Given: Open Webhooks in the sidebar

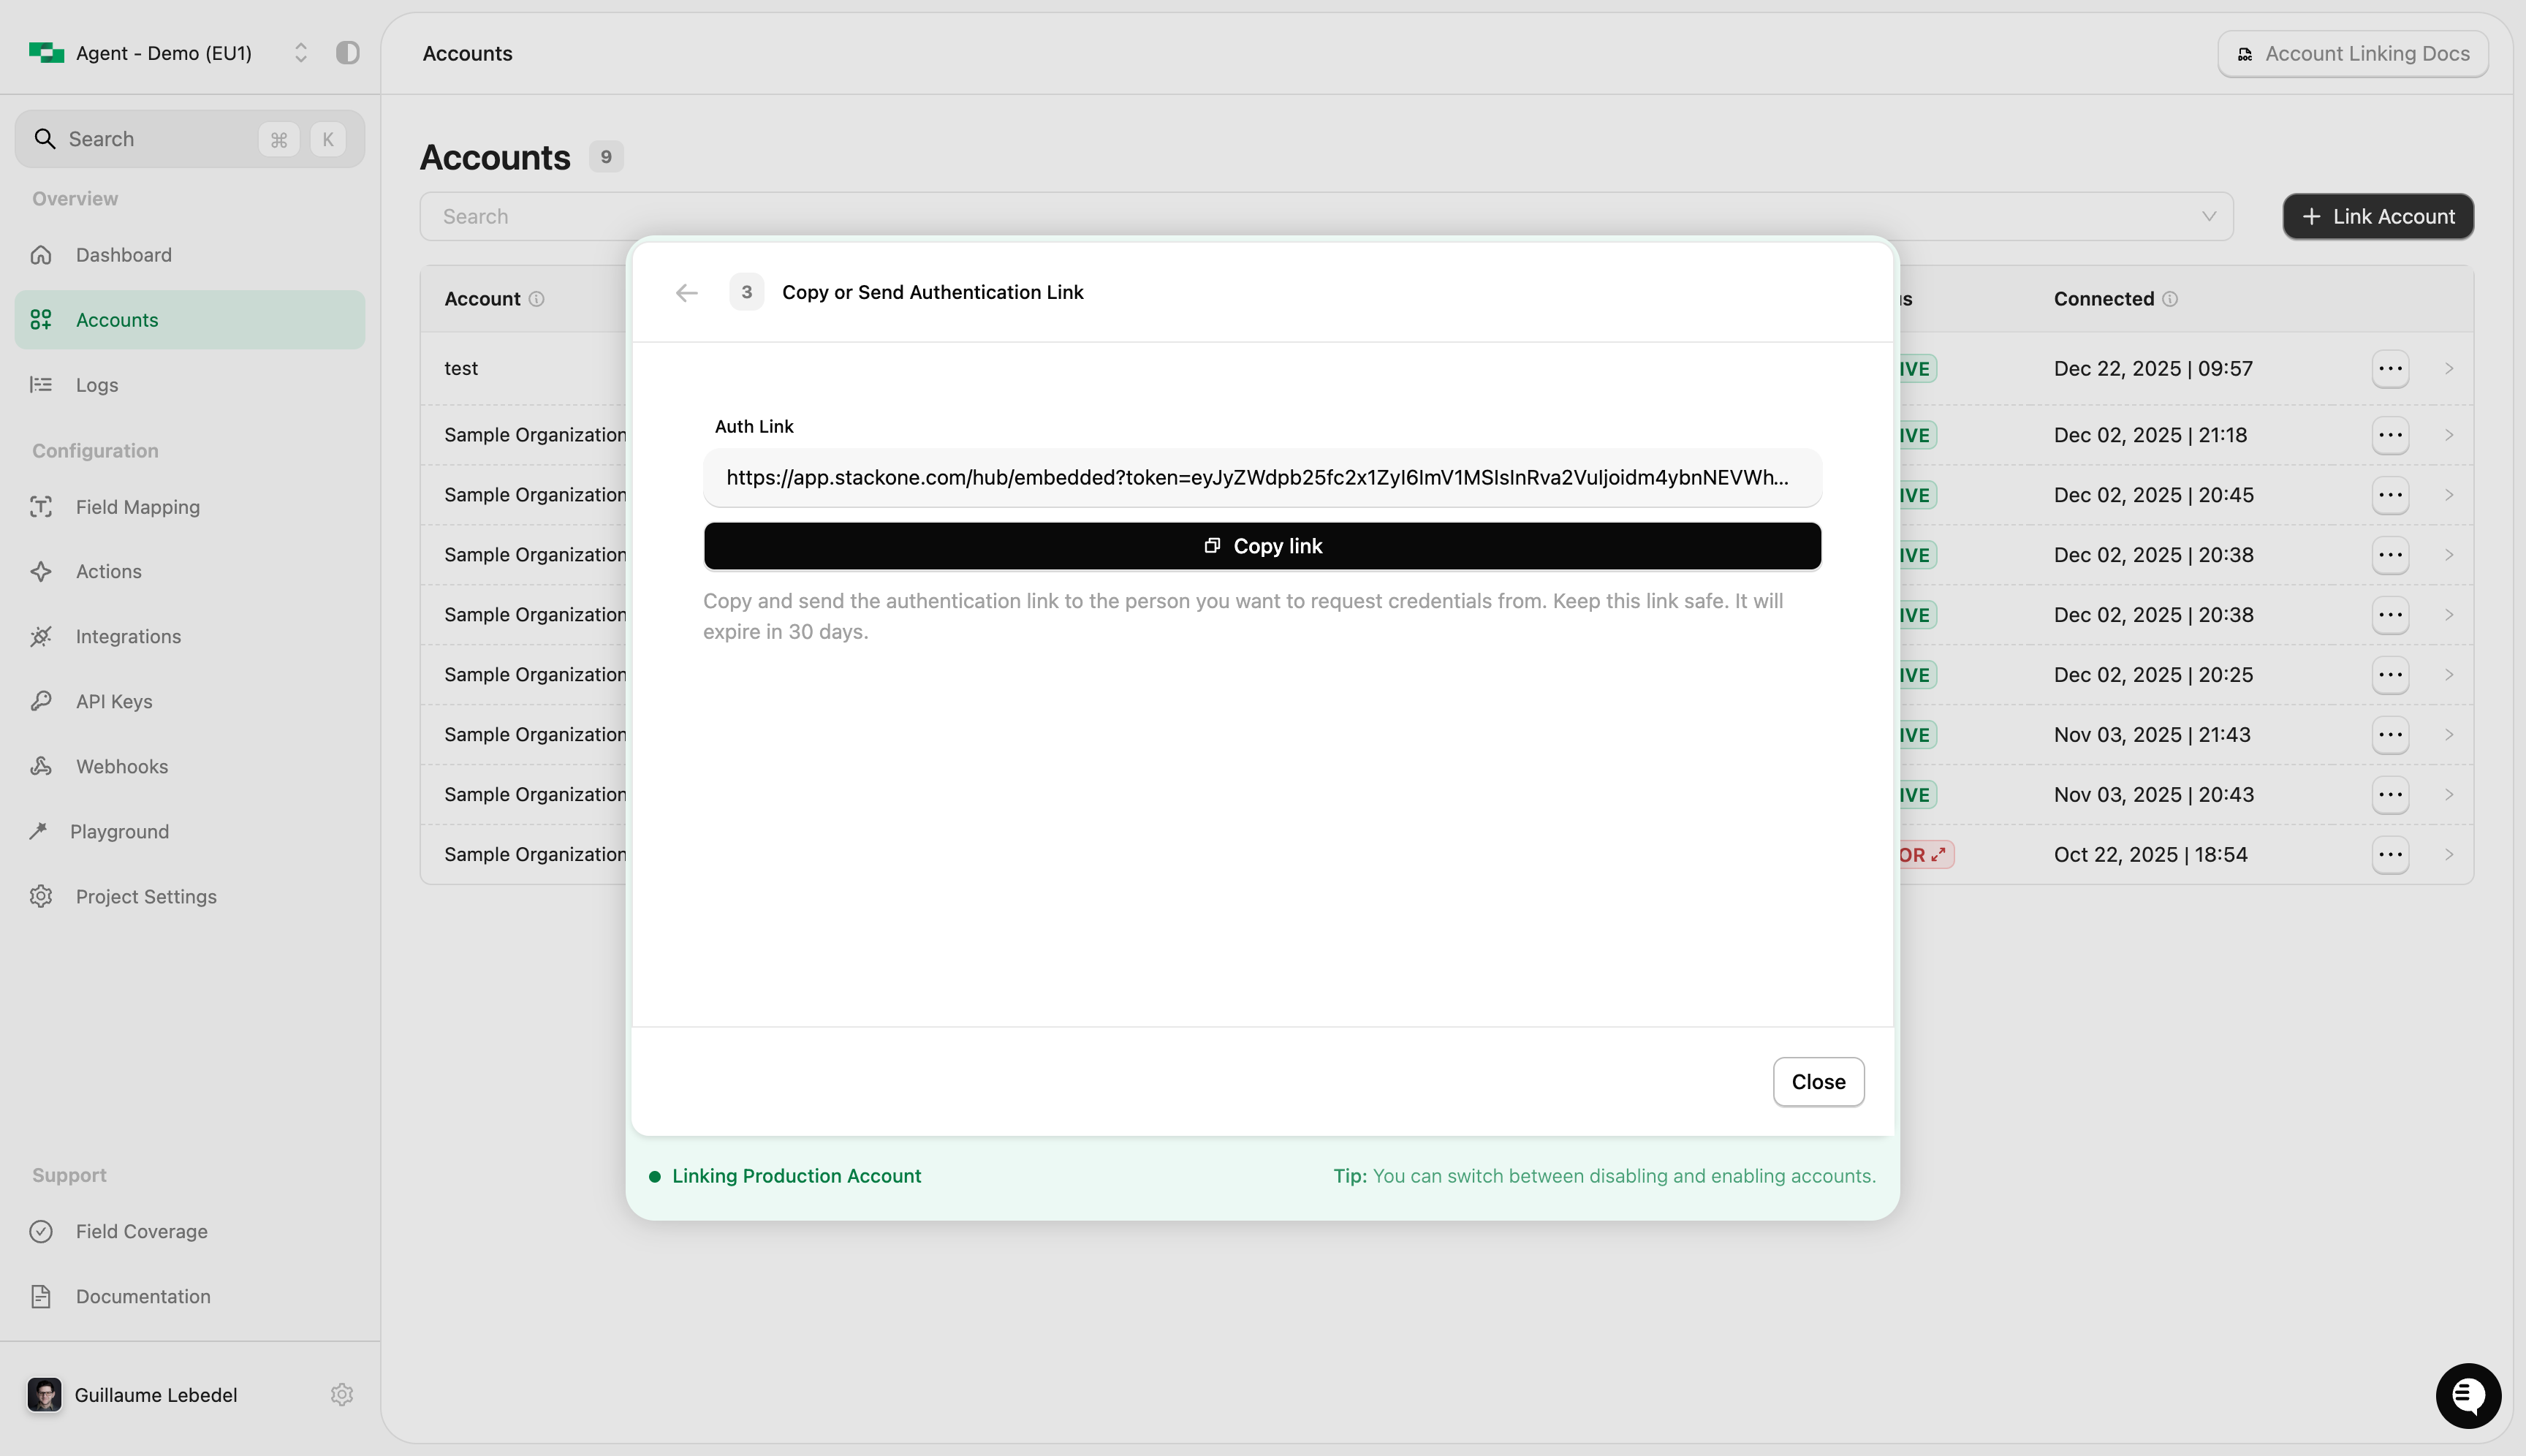Looking at the screenshot, I should pyautogui.click(x=190, y=766).
